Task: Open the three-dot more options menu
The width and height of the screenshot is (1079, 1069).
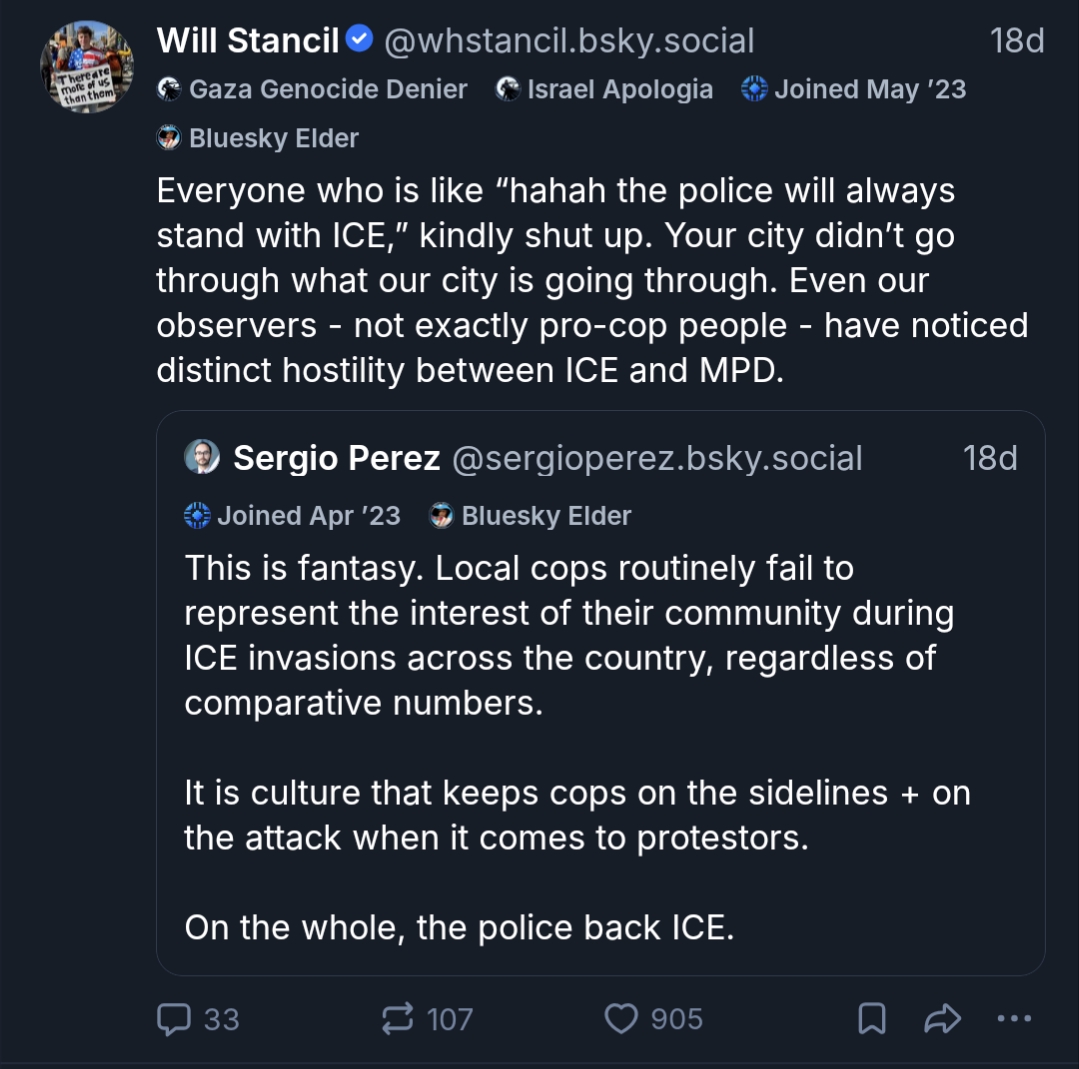Action: coord(1014,1019)
